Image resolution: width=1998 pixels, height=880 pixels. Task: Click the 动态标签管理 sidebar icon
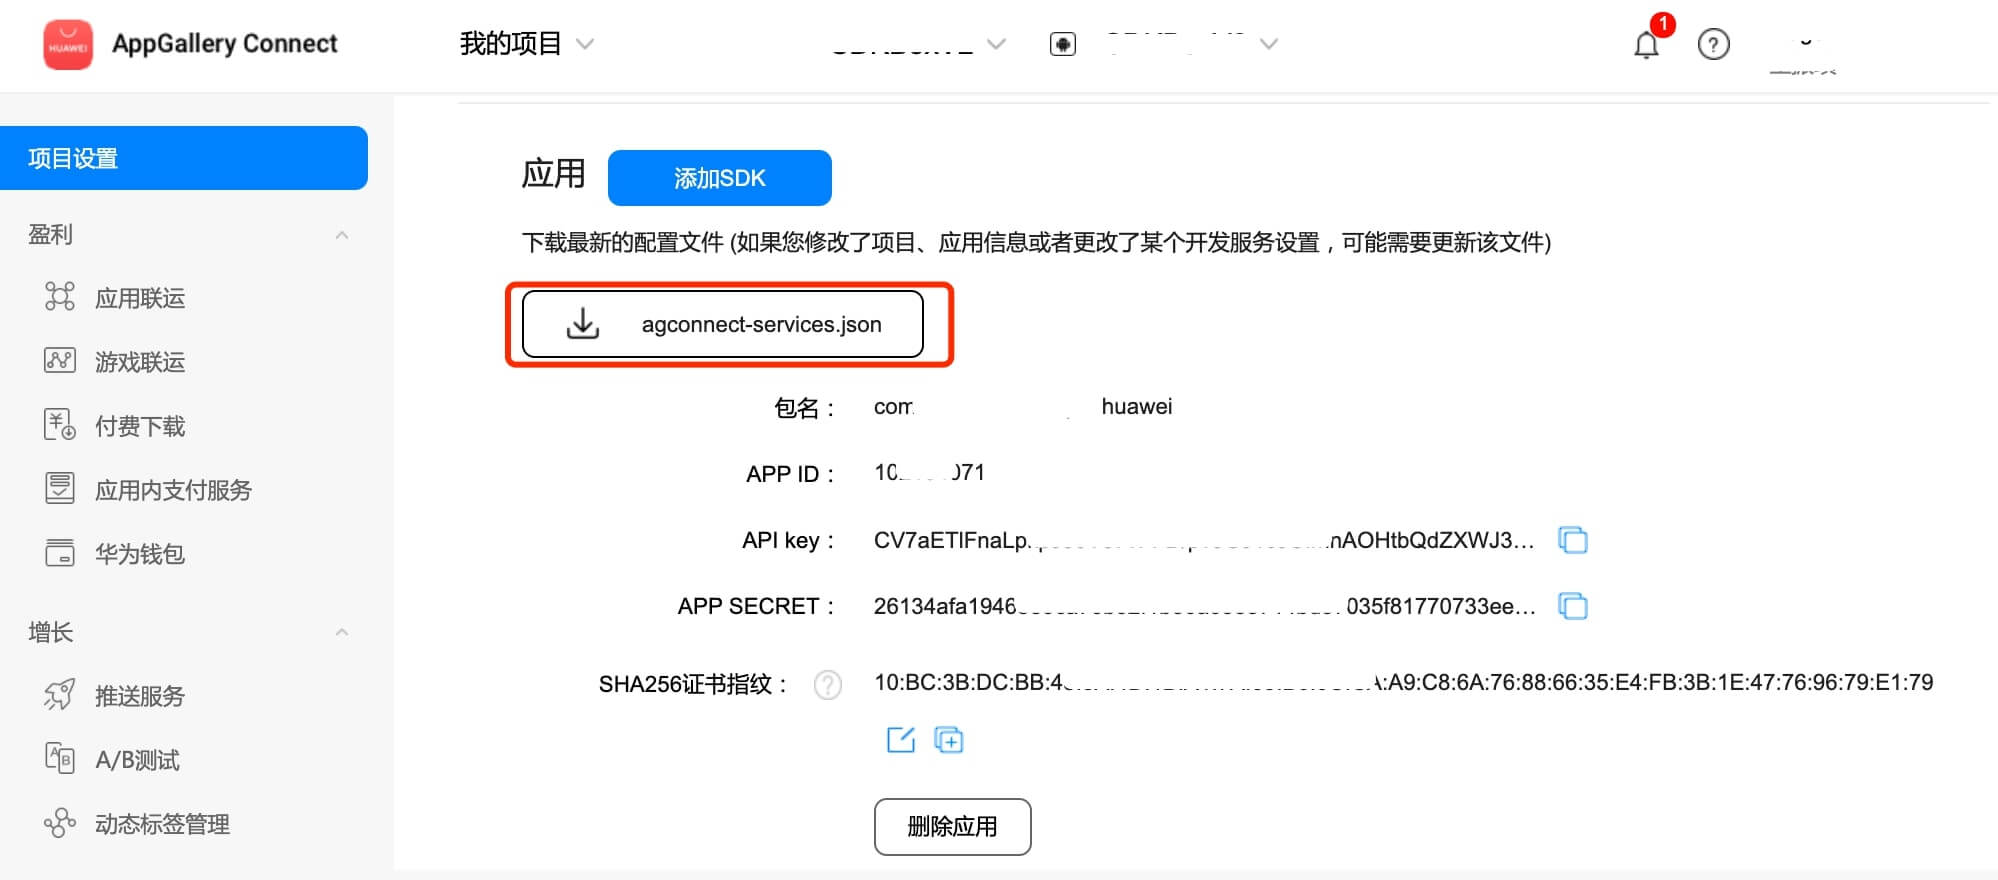click(x=60, y=823)
